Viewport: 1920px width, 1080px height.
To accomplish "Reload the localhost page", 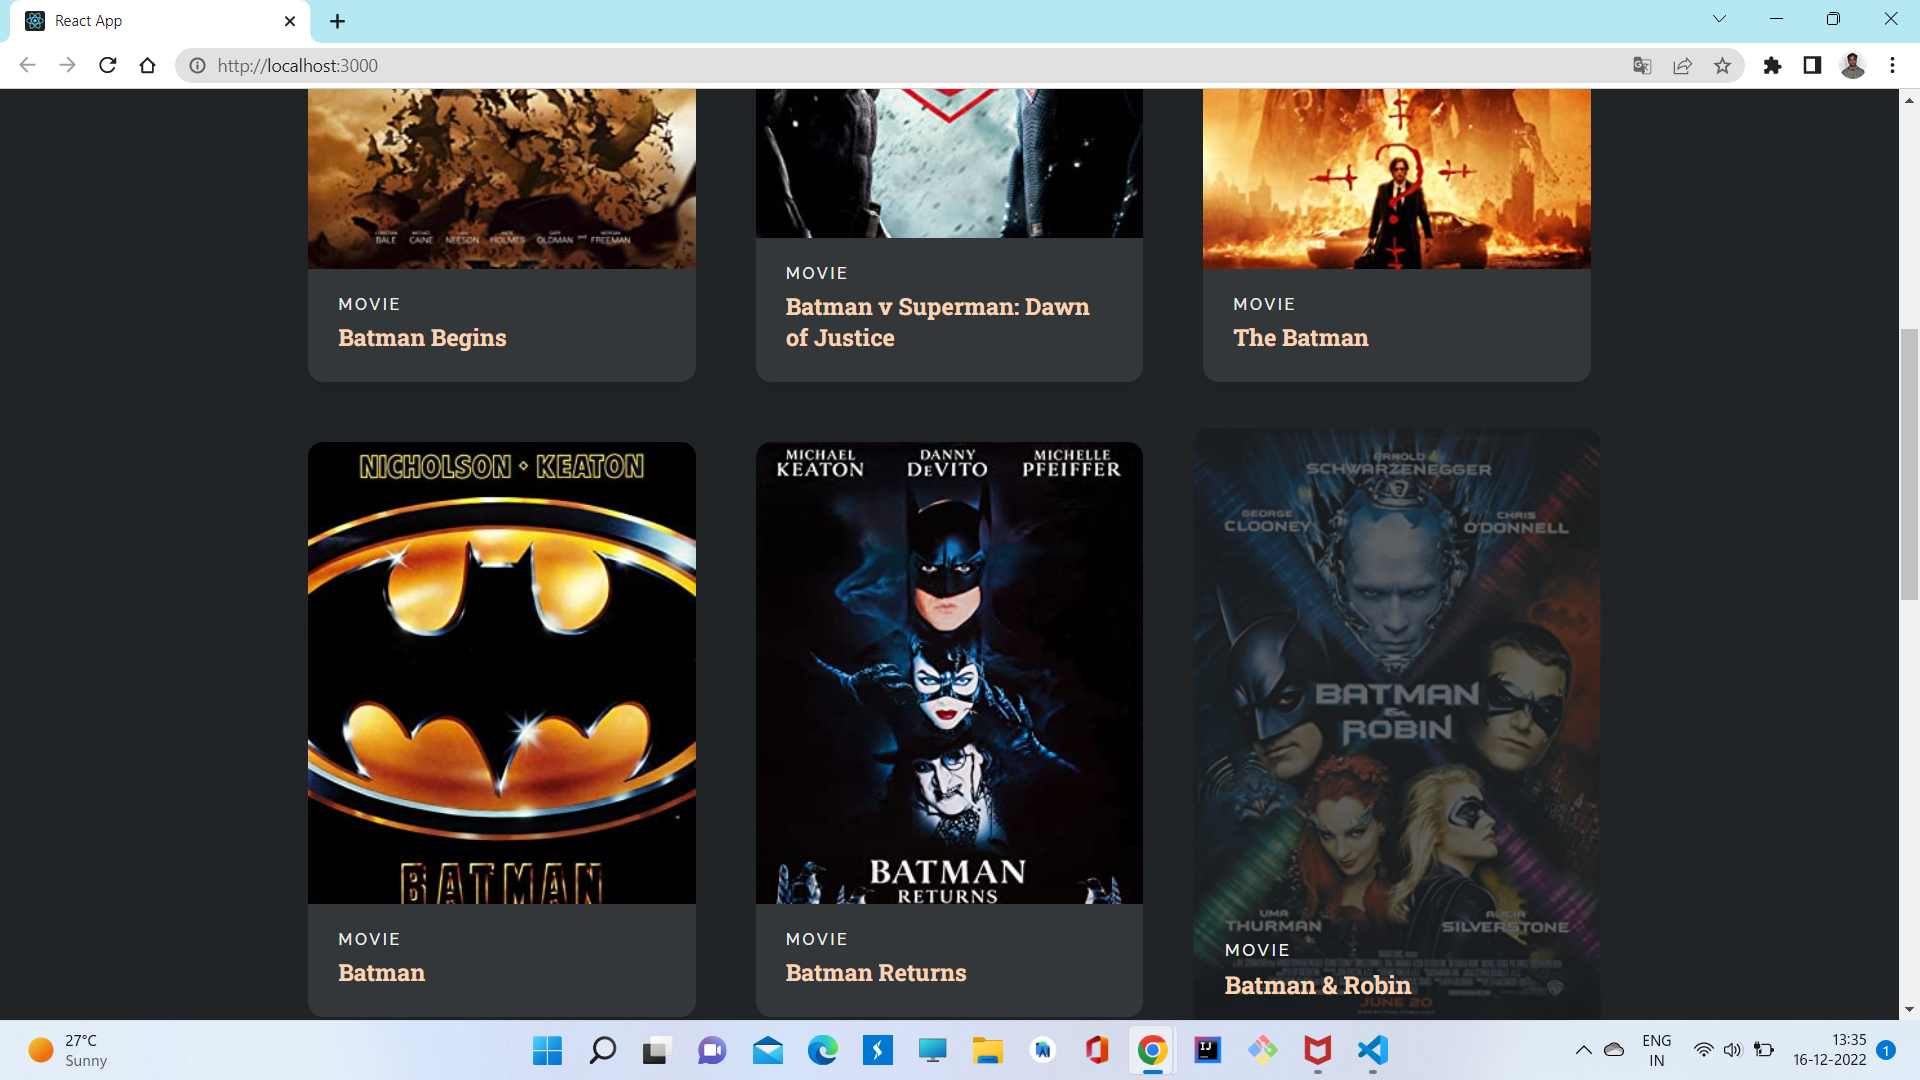I will point(108,65).
